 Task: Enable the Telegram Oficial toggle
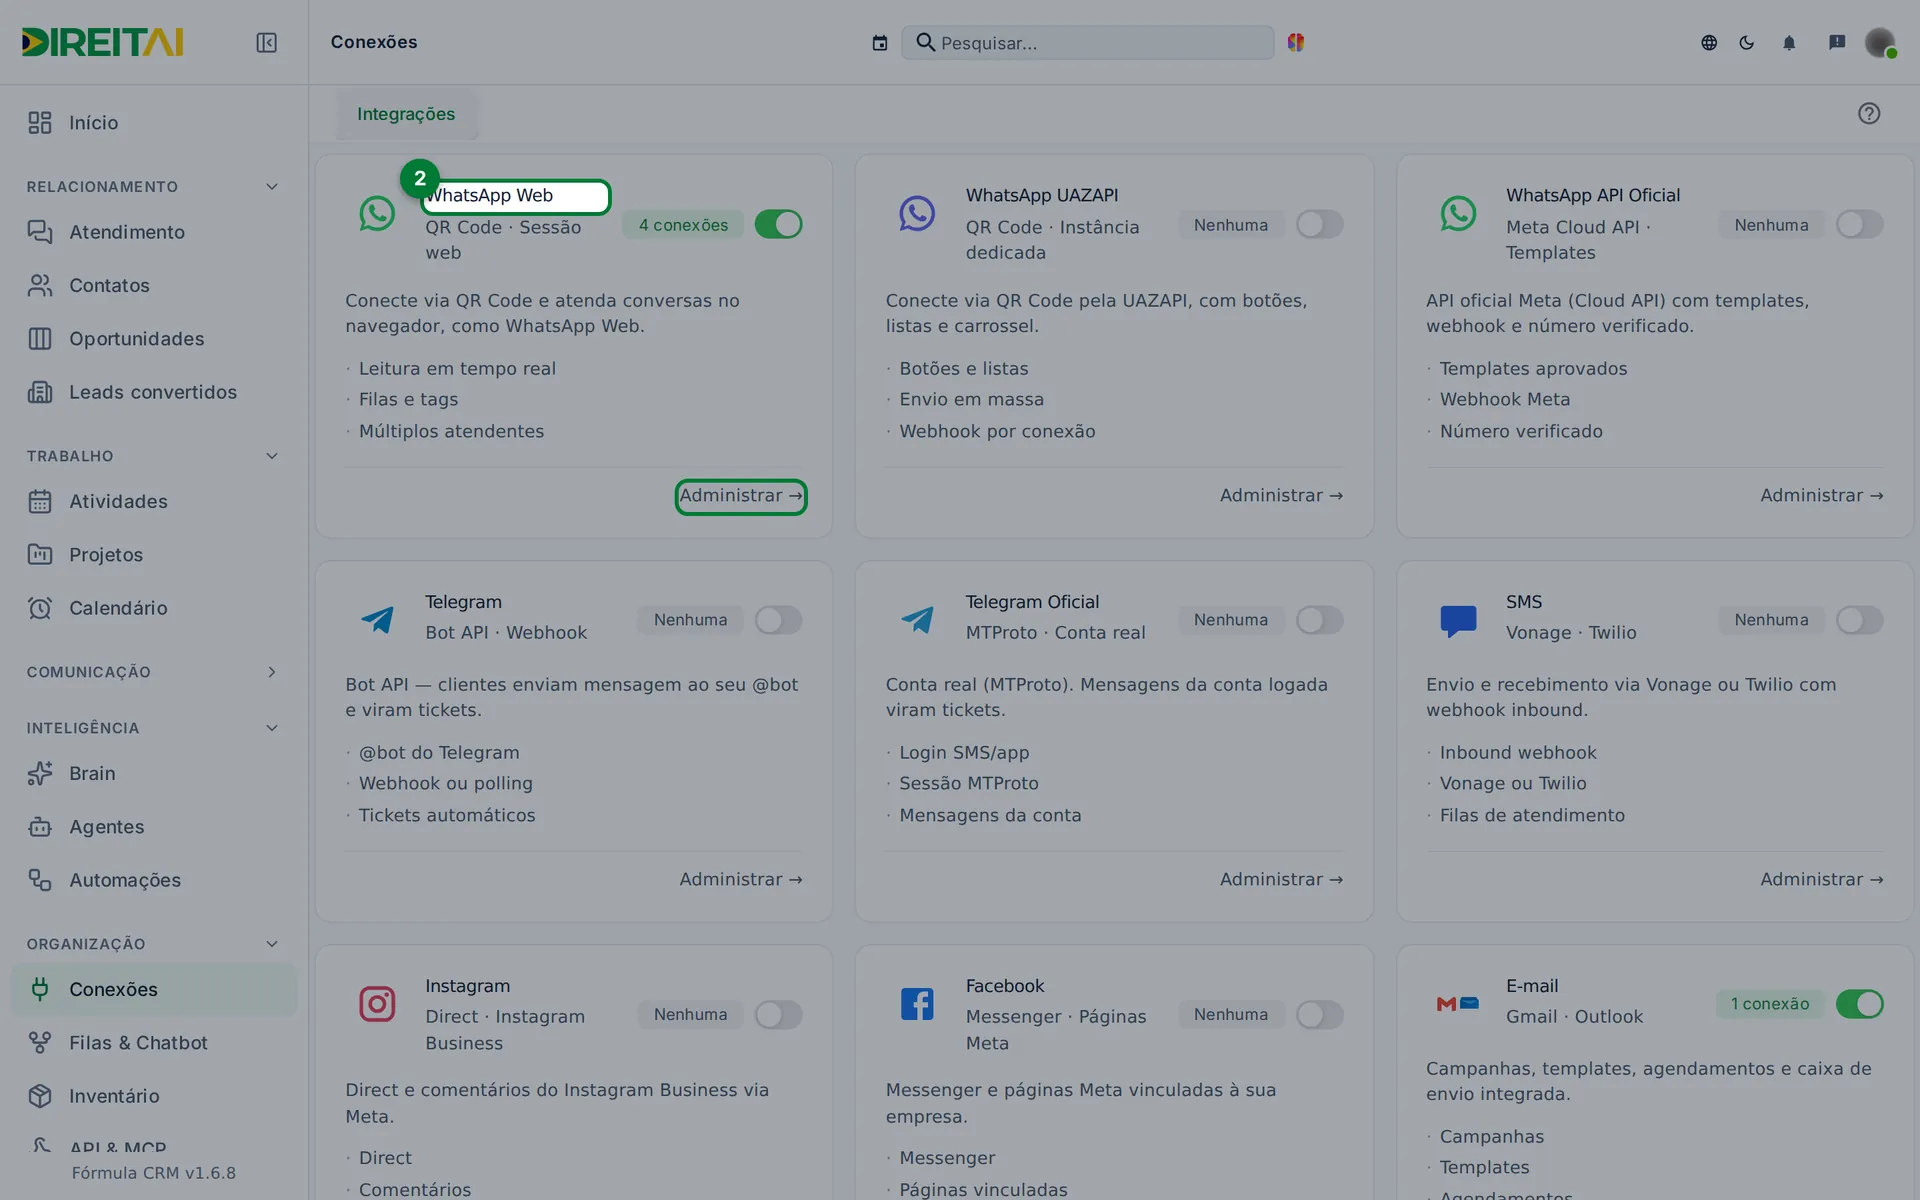point(1319,620)
